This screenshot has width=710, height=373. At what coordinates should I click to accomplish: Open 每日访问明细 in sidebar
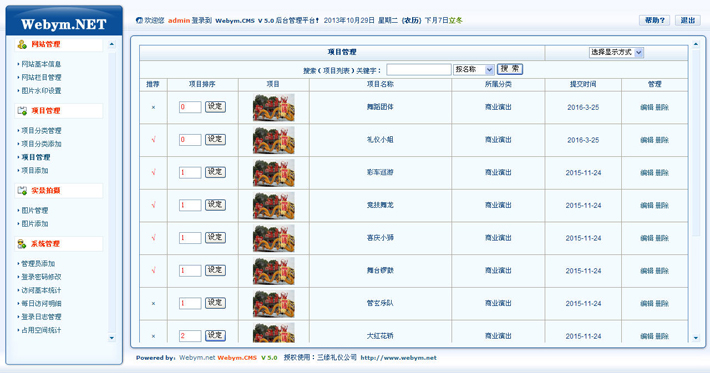pos(41,303)
